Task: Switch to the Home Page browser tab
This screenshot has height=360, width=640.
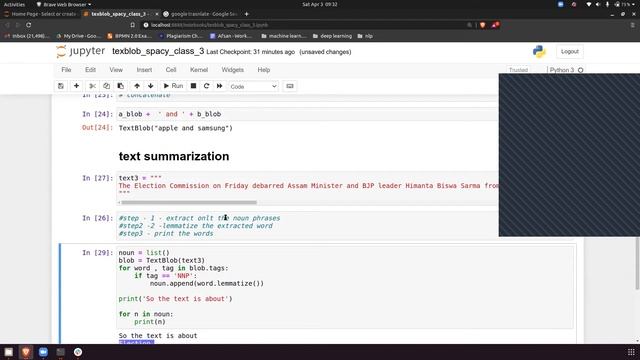Action: tap(40, 14)
